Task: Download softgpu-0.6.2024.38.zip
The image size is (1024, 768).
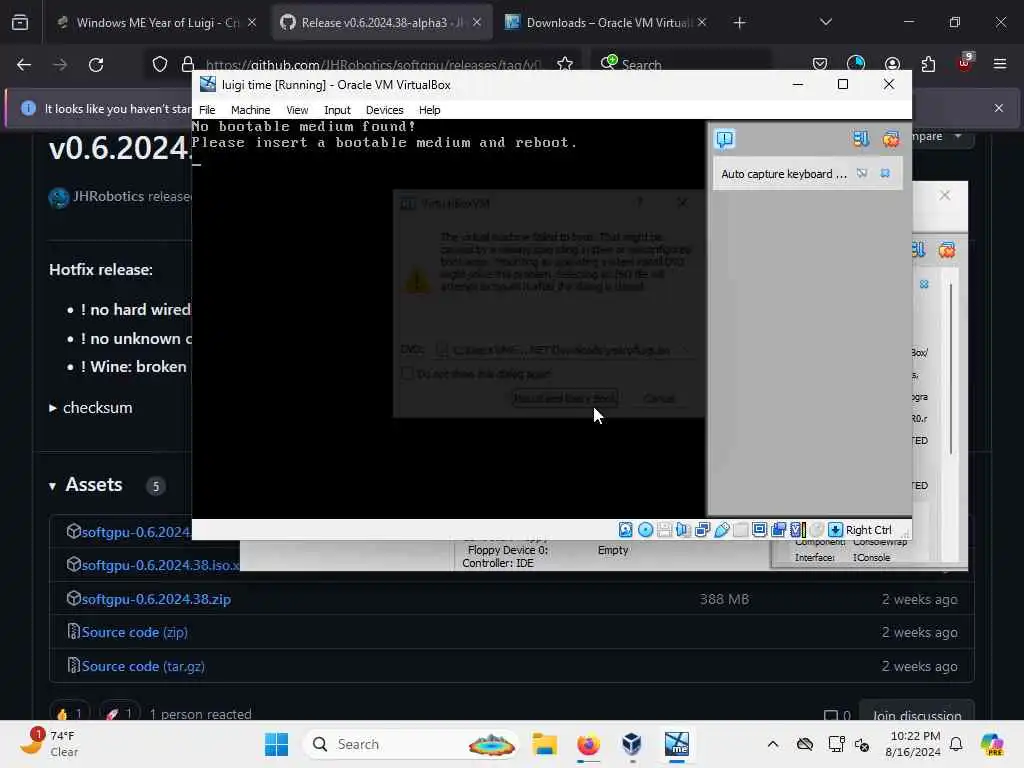Action: pyautogui.click(x=156, y=599)
